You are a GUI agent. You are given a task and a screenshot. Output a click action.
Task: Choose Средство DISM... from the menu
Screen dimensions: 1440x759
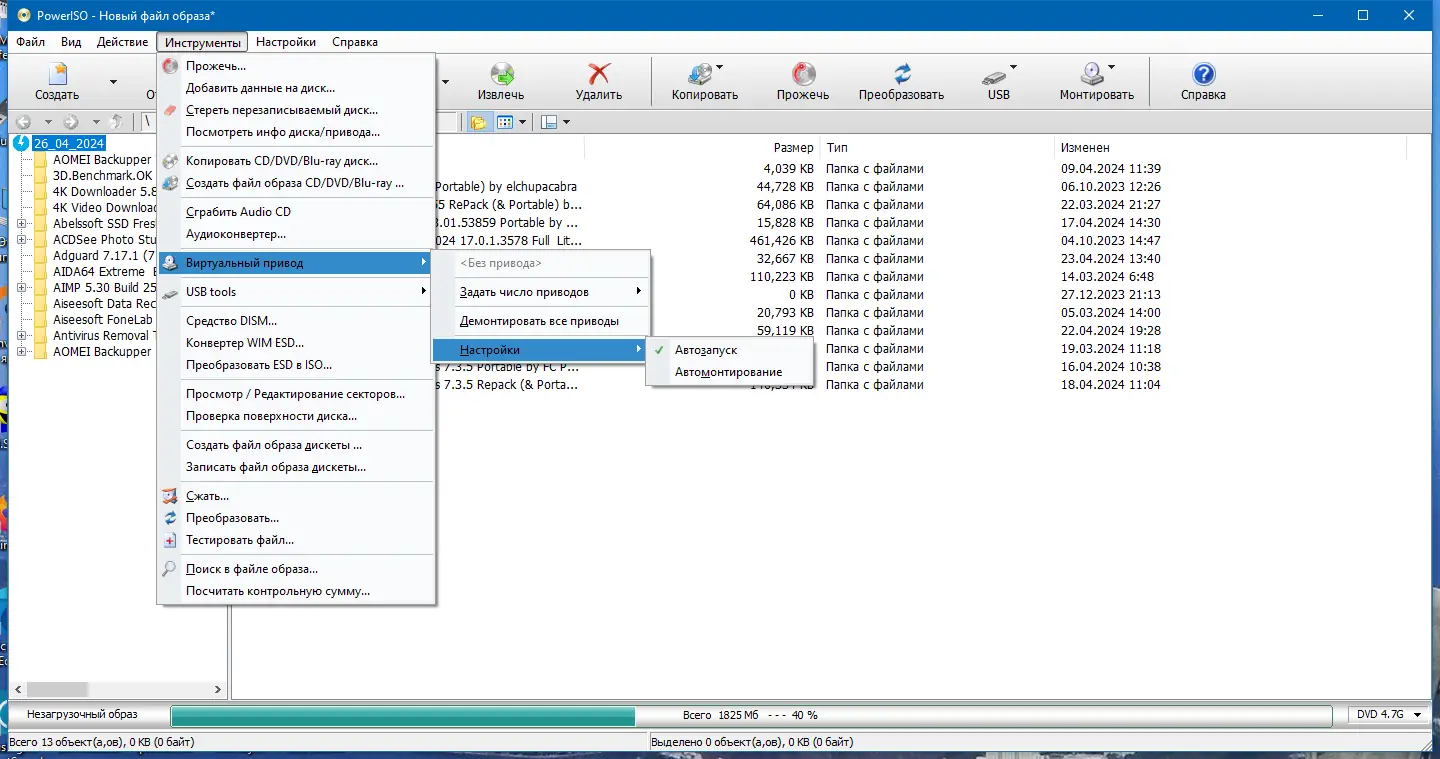click(296, 321)
